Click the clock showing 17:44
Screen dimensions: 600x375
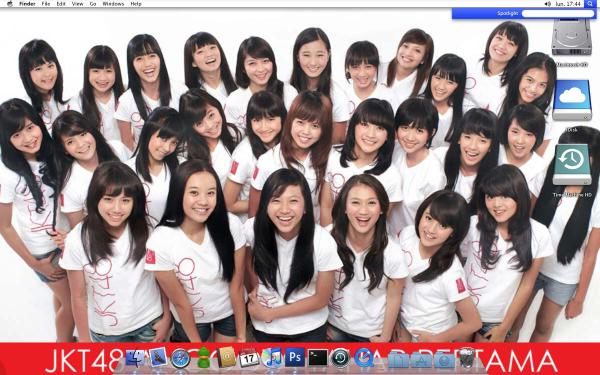click(567, 4)
